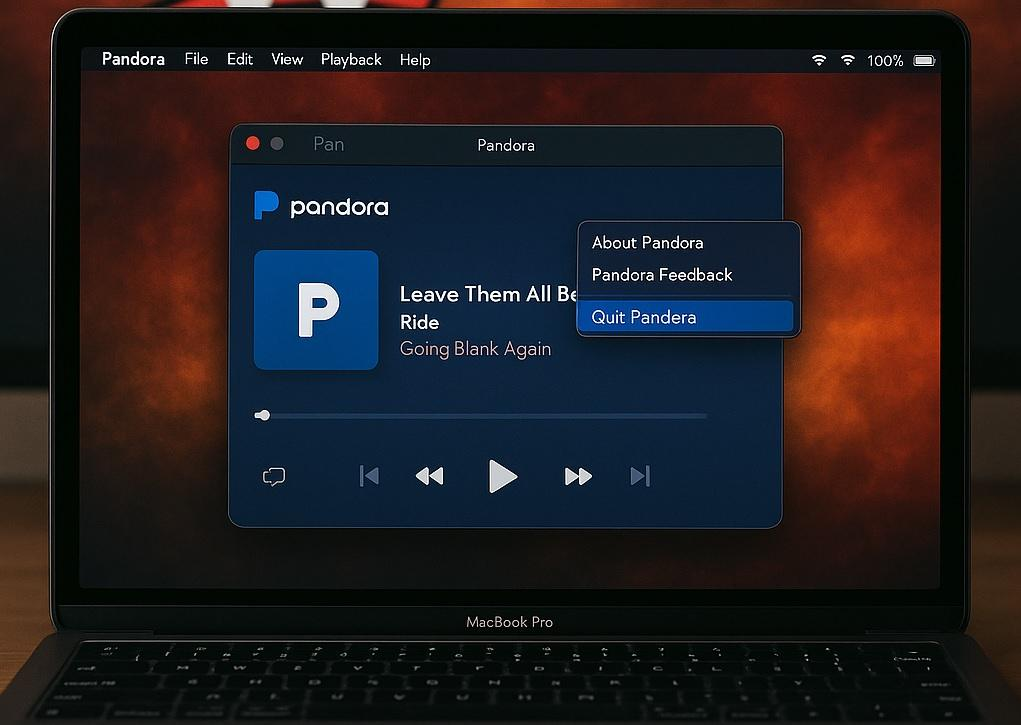
Task: Click the leftmost Wi-Fi icon in menu bar
Action: 819,60
